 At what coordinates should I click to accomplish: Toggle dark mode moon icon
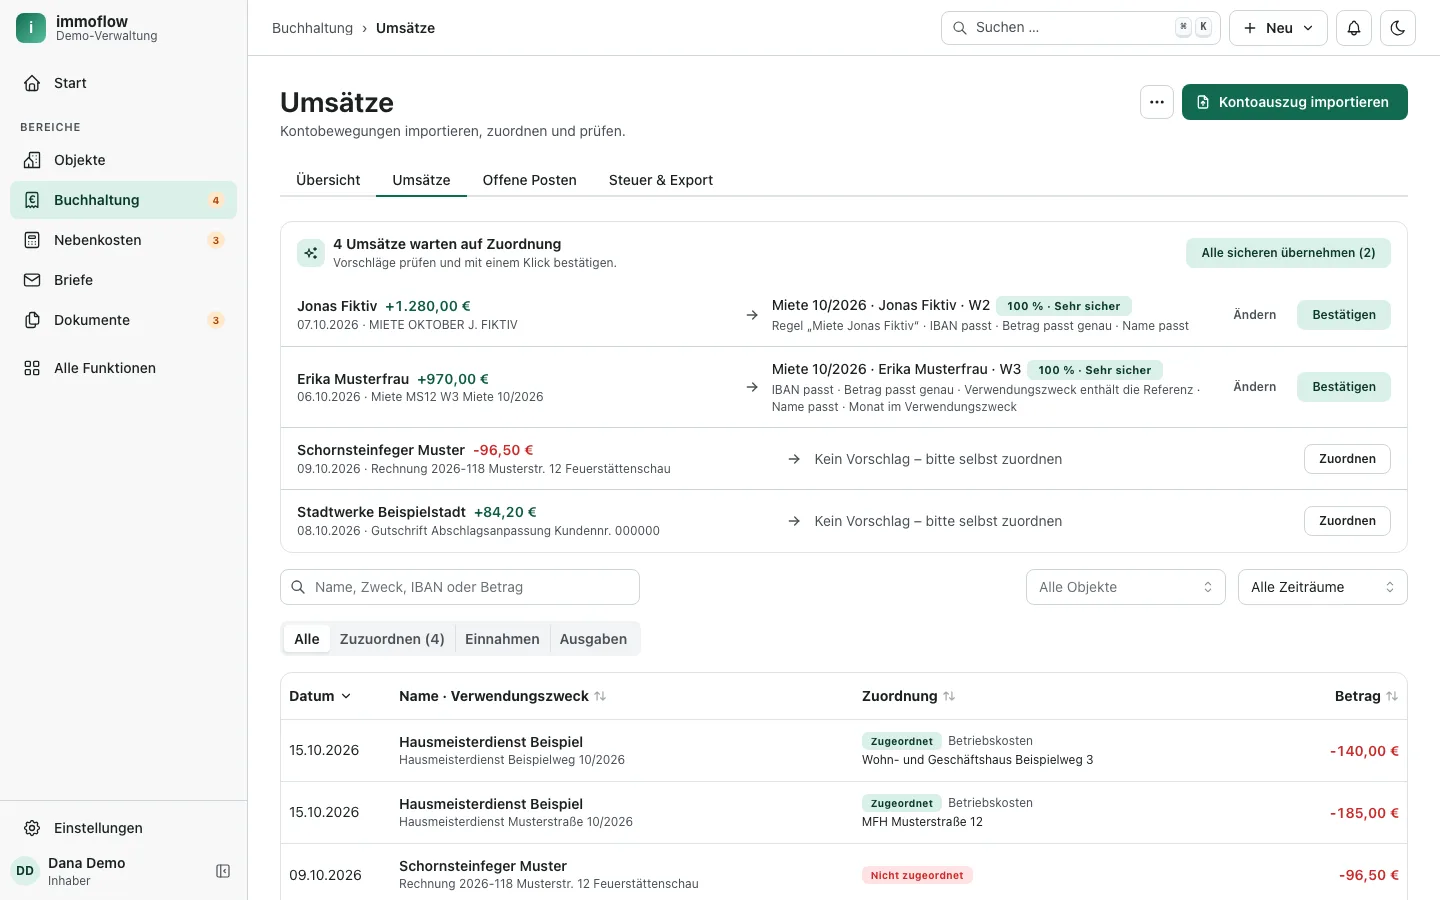click(1398, 28)
